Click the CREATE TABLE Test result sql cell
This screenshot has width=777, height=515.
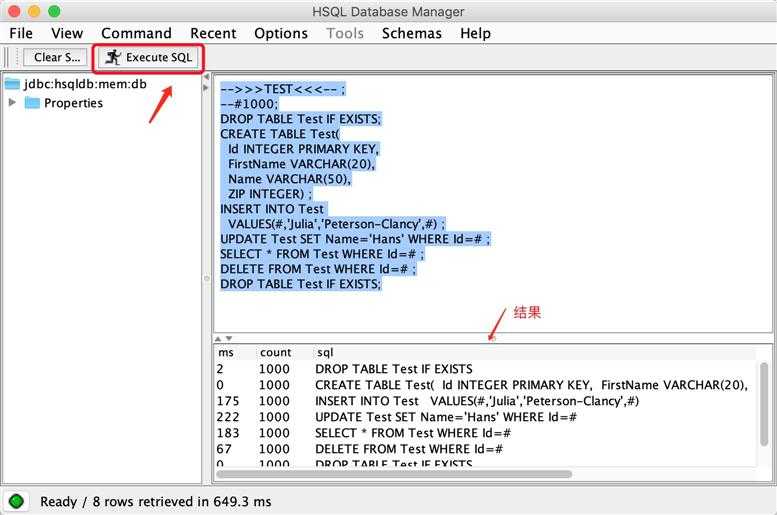pos(531,385)
